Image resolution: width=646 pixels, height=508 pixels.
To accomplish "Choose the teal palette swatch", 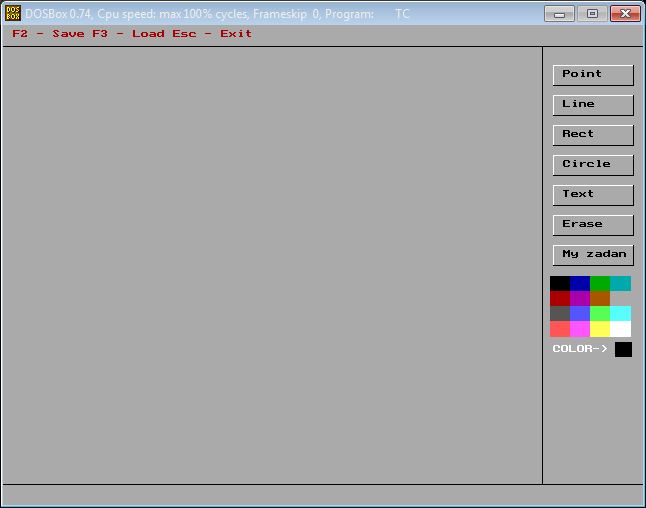I will coord(620,283).
